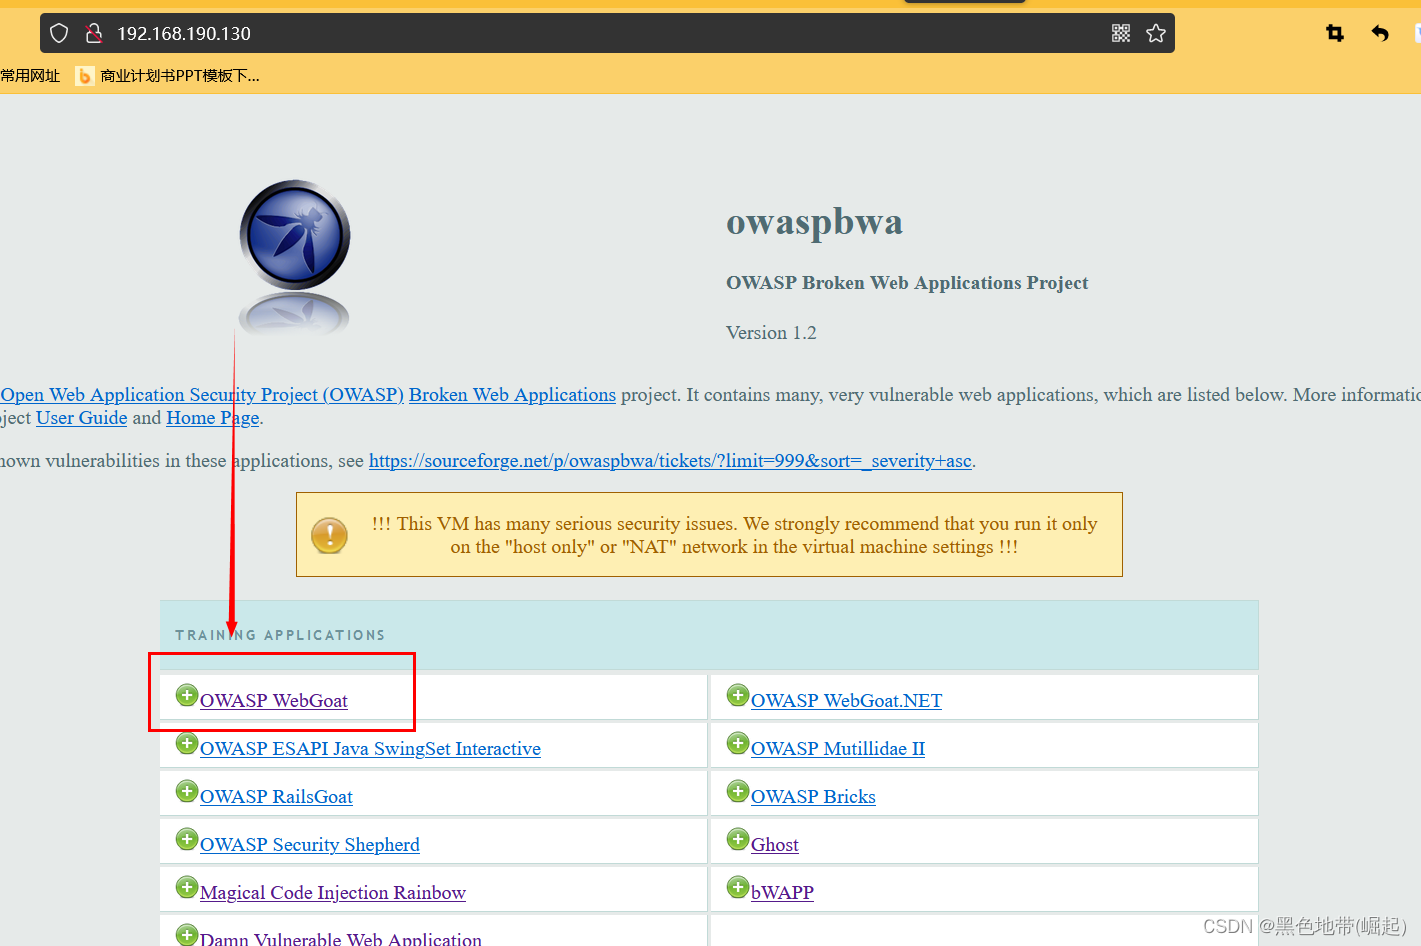Screen dimensions: 1421x946
Task: Expand the Ghost plus icon
Action: click(x=738, y=839)
